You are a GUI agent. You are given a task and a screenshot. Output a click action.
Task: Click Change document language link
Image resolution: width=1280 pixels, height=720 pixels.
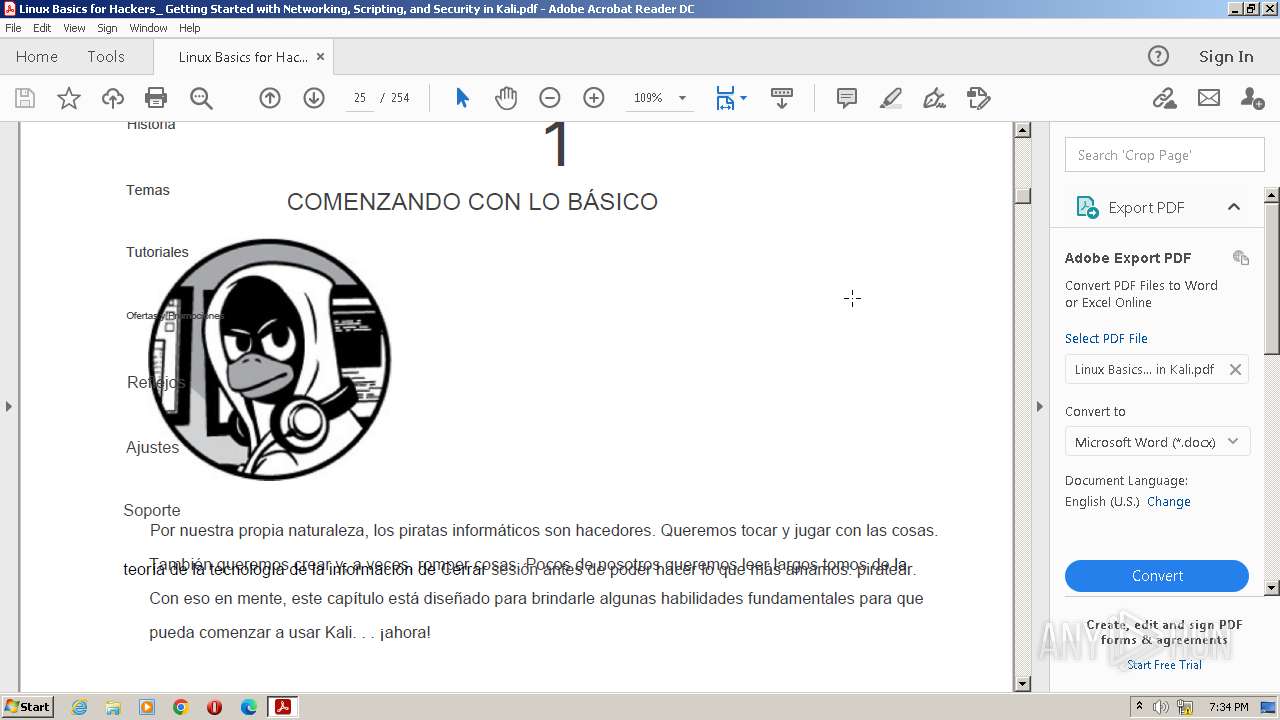point(1169,502)
